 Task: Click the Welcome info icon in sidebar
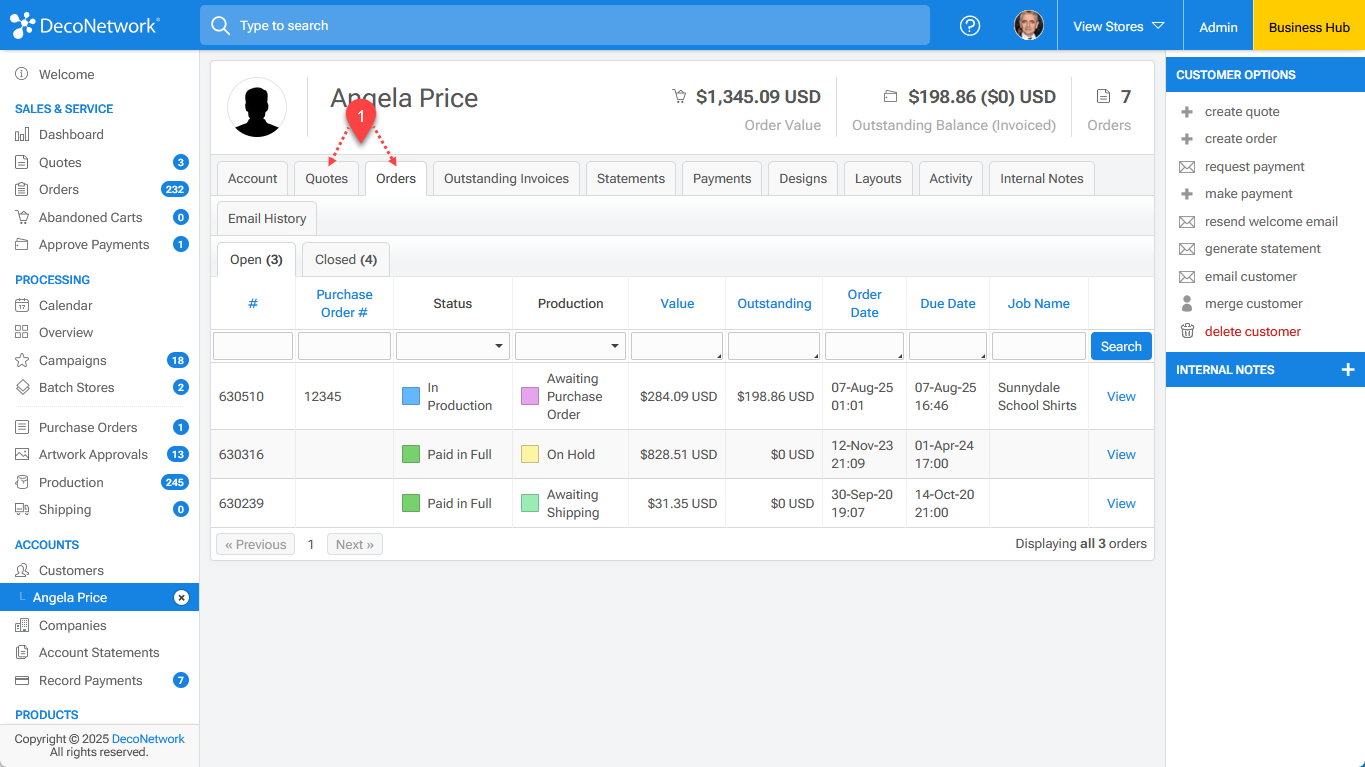click(x=22, y=75)
